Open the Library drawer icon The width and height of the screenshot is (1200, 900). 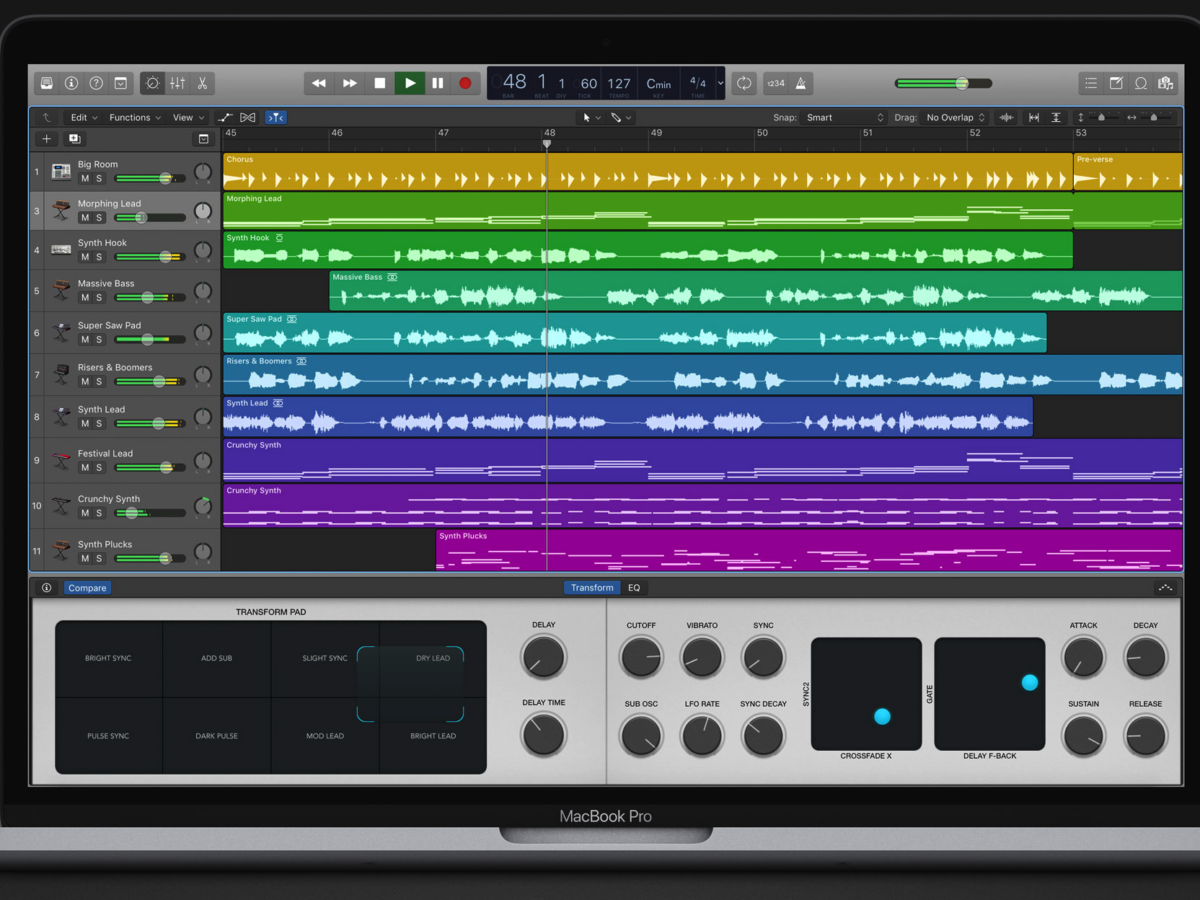click(x=46, y=83)
